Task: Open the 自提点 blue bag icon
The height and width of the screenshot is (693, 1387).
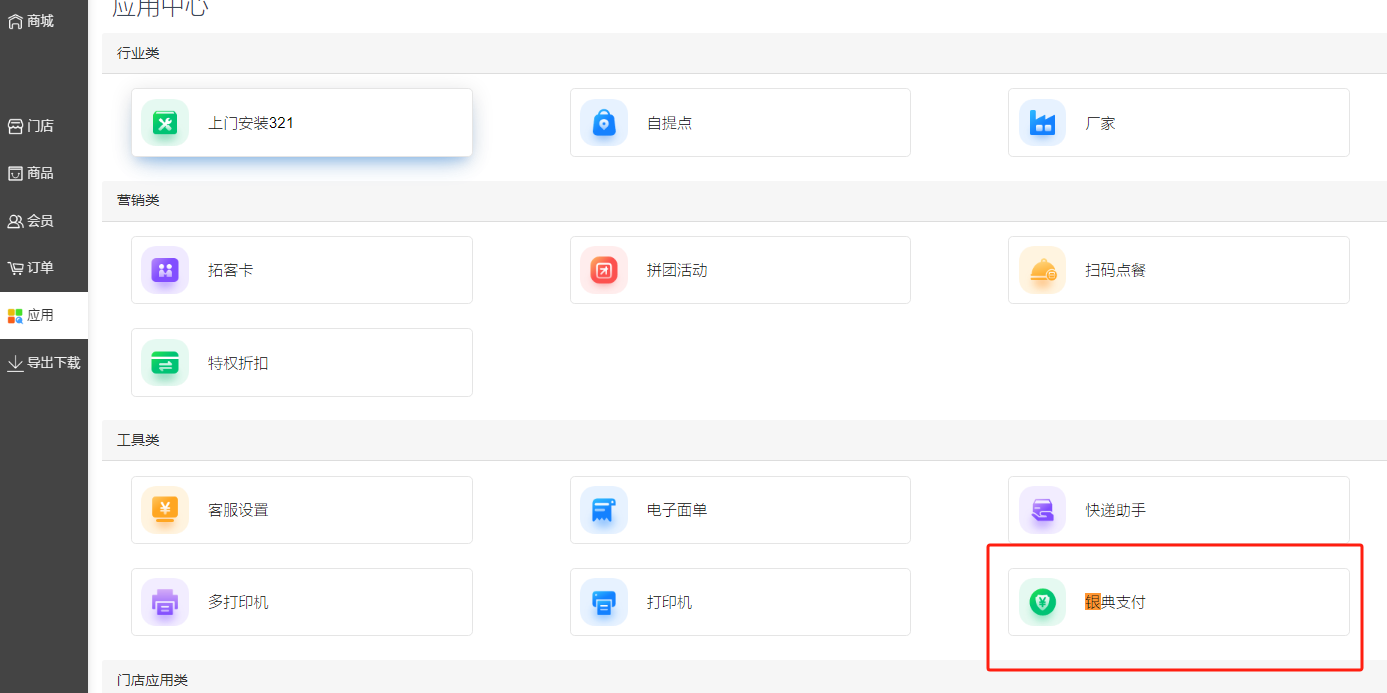Action: pos(604,123)
